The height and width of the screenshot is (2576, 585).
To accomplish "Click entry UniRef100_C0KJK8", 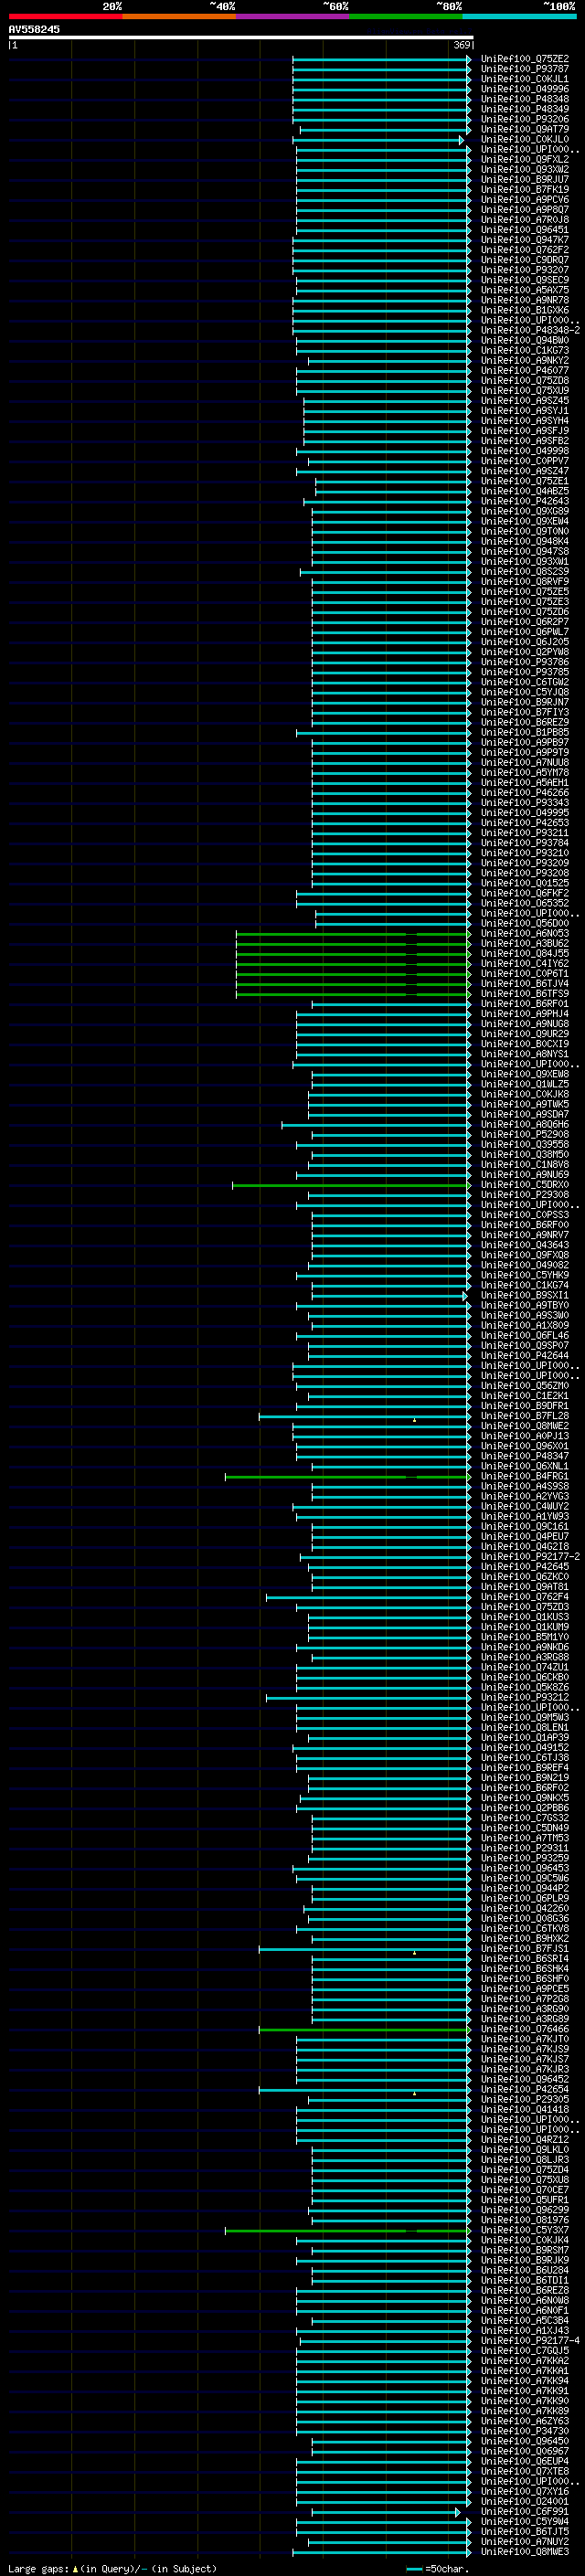I will point(525,1094).
